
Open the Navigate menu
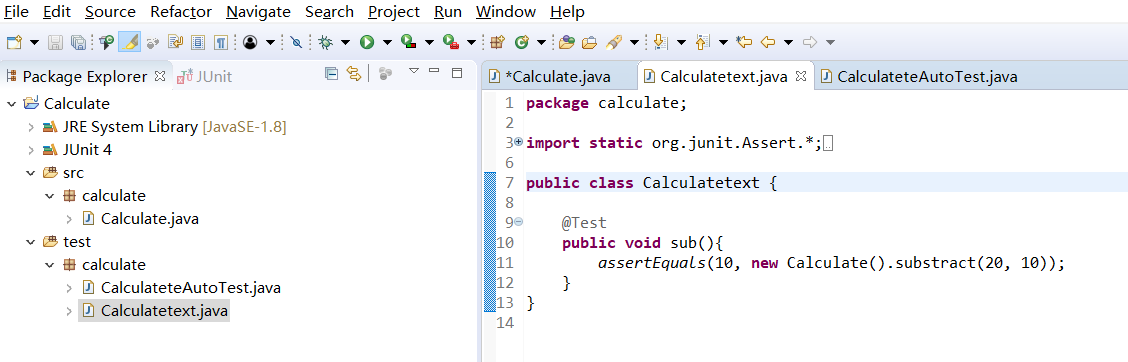click(x=258, y=12)
